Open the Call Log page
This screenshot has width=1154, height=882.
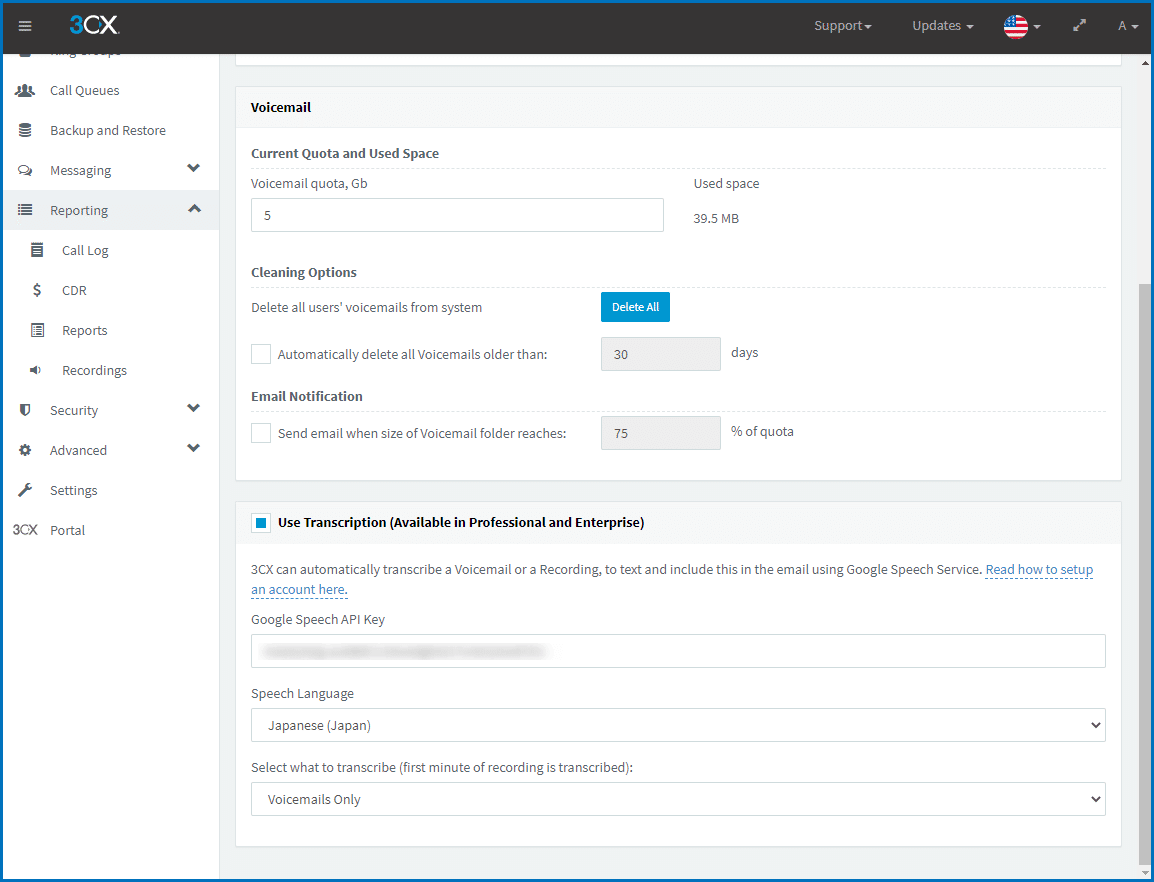85,250
